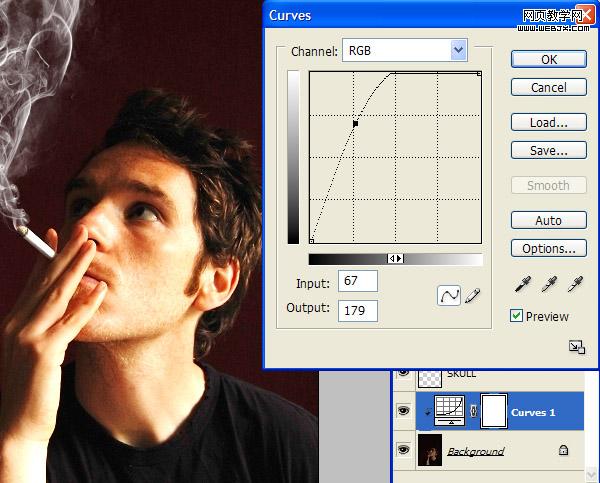This screenshot has width=600, height=483.
Task: Select the curve point edit tool
Action: [449, 295]
